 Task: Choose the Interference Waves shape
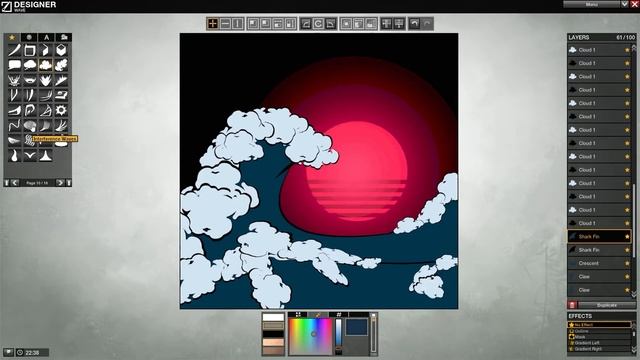[29, 140]
